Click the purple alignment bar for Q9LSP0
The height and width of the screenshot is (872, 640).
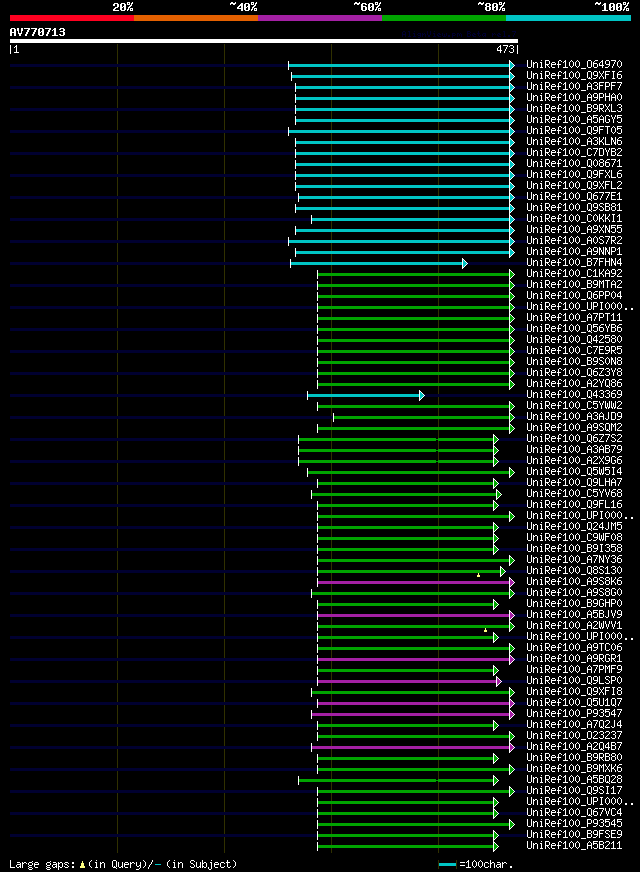tap(409, 681)
